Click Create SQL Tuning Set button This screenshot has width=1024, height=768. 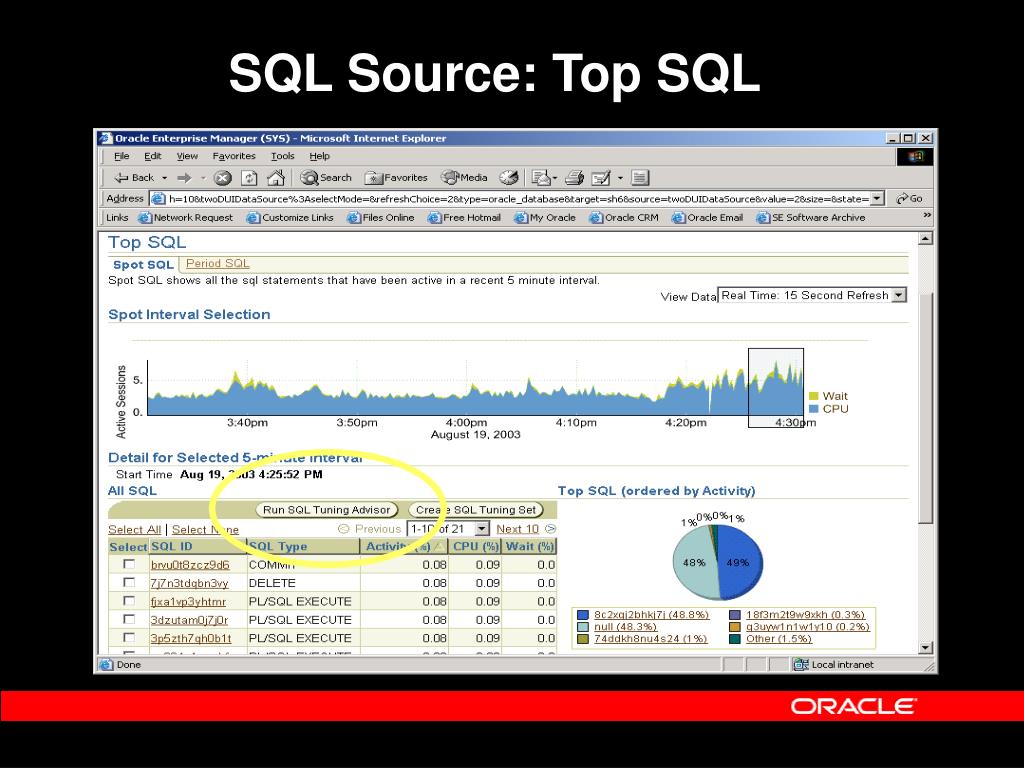pyautogui.click(x=475, y=510)
